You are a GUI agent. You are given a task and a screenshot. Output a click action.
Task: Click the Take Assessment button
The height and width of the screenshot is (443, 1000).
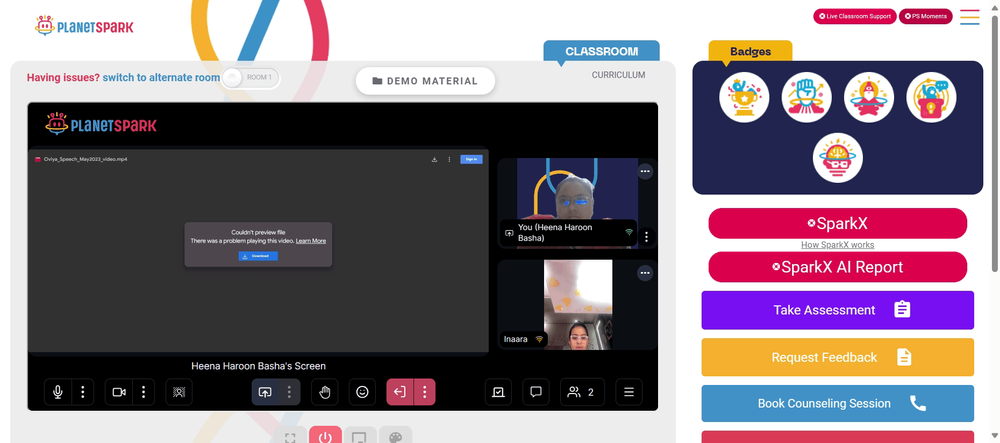(837, 310)
